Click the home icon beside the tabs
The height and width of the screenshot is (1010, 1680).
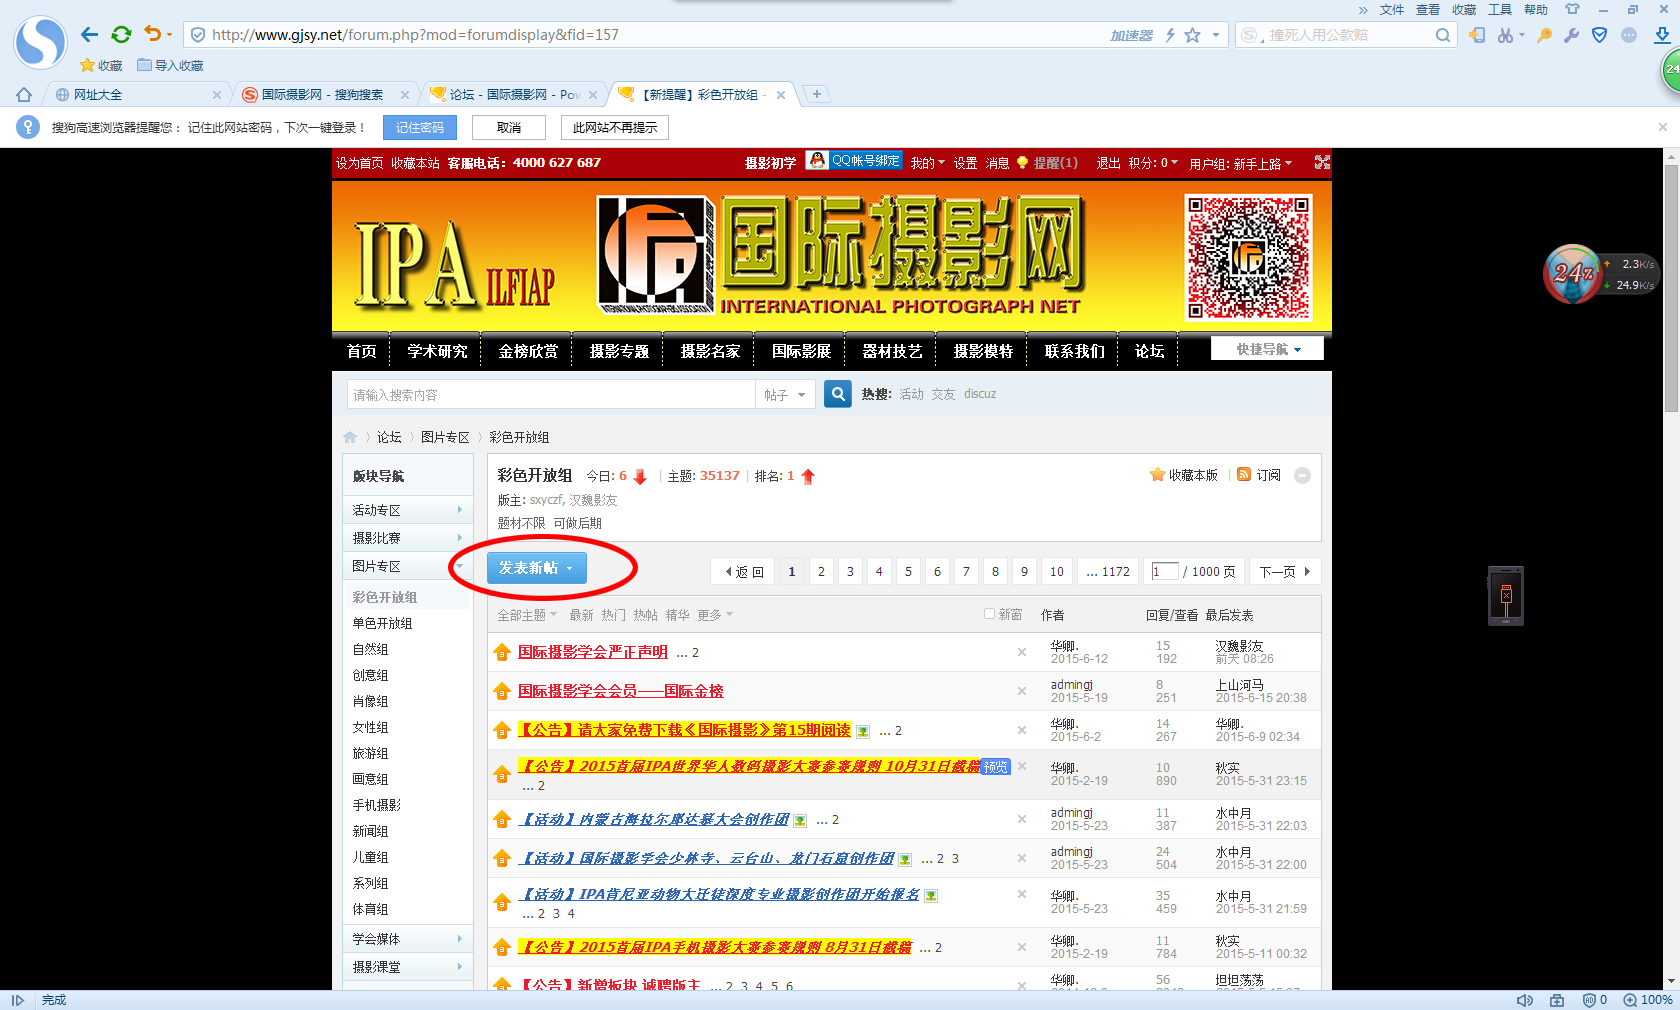click(24, 95)
